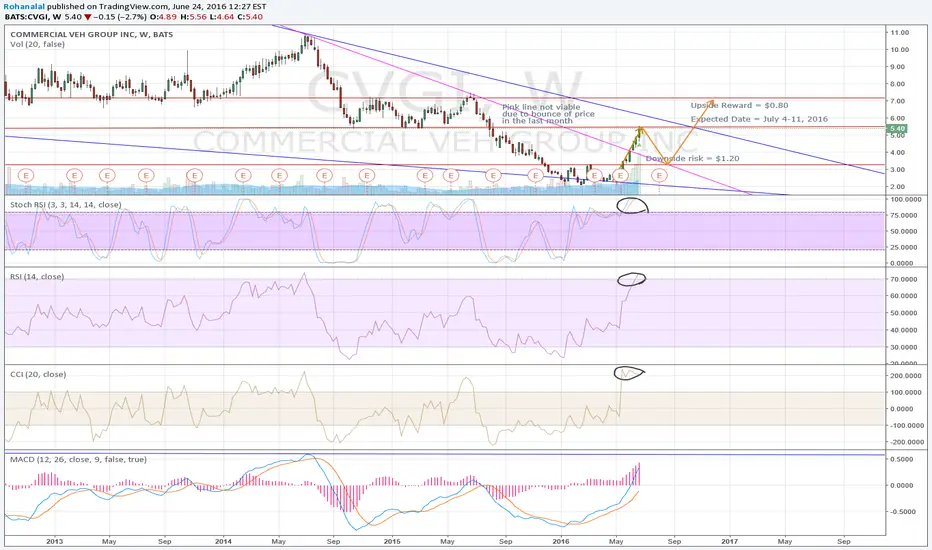Click the -200.0000 CCI scale value
This screenshot has height=550, width=932.
tap(905, 442)
